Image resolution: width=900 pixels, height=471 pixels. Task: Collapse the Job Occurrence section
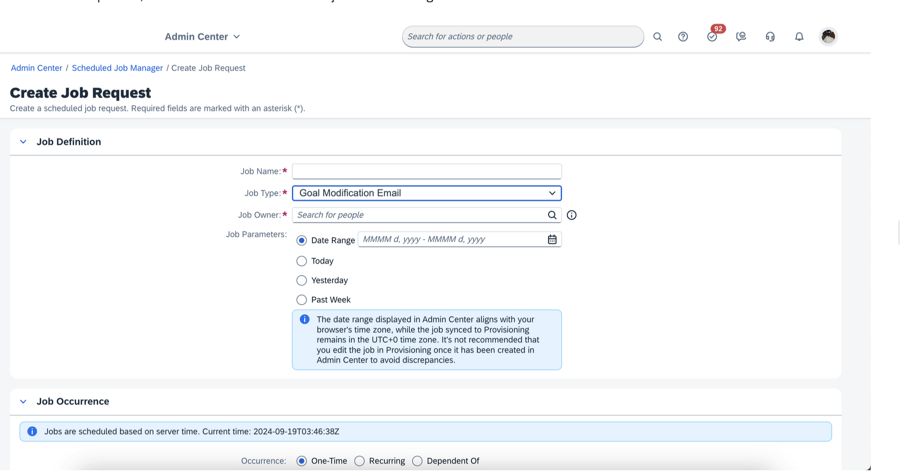(23, 402)
